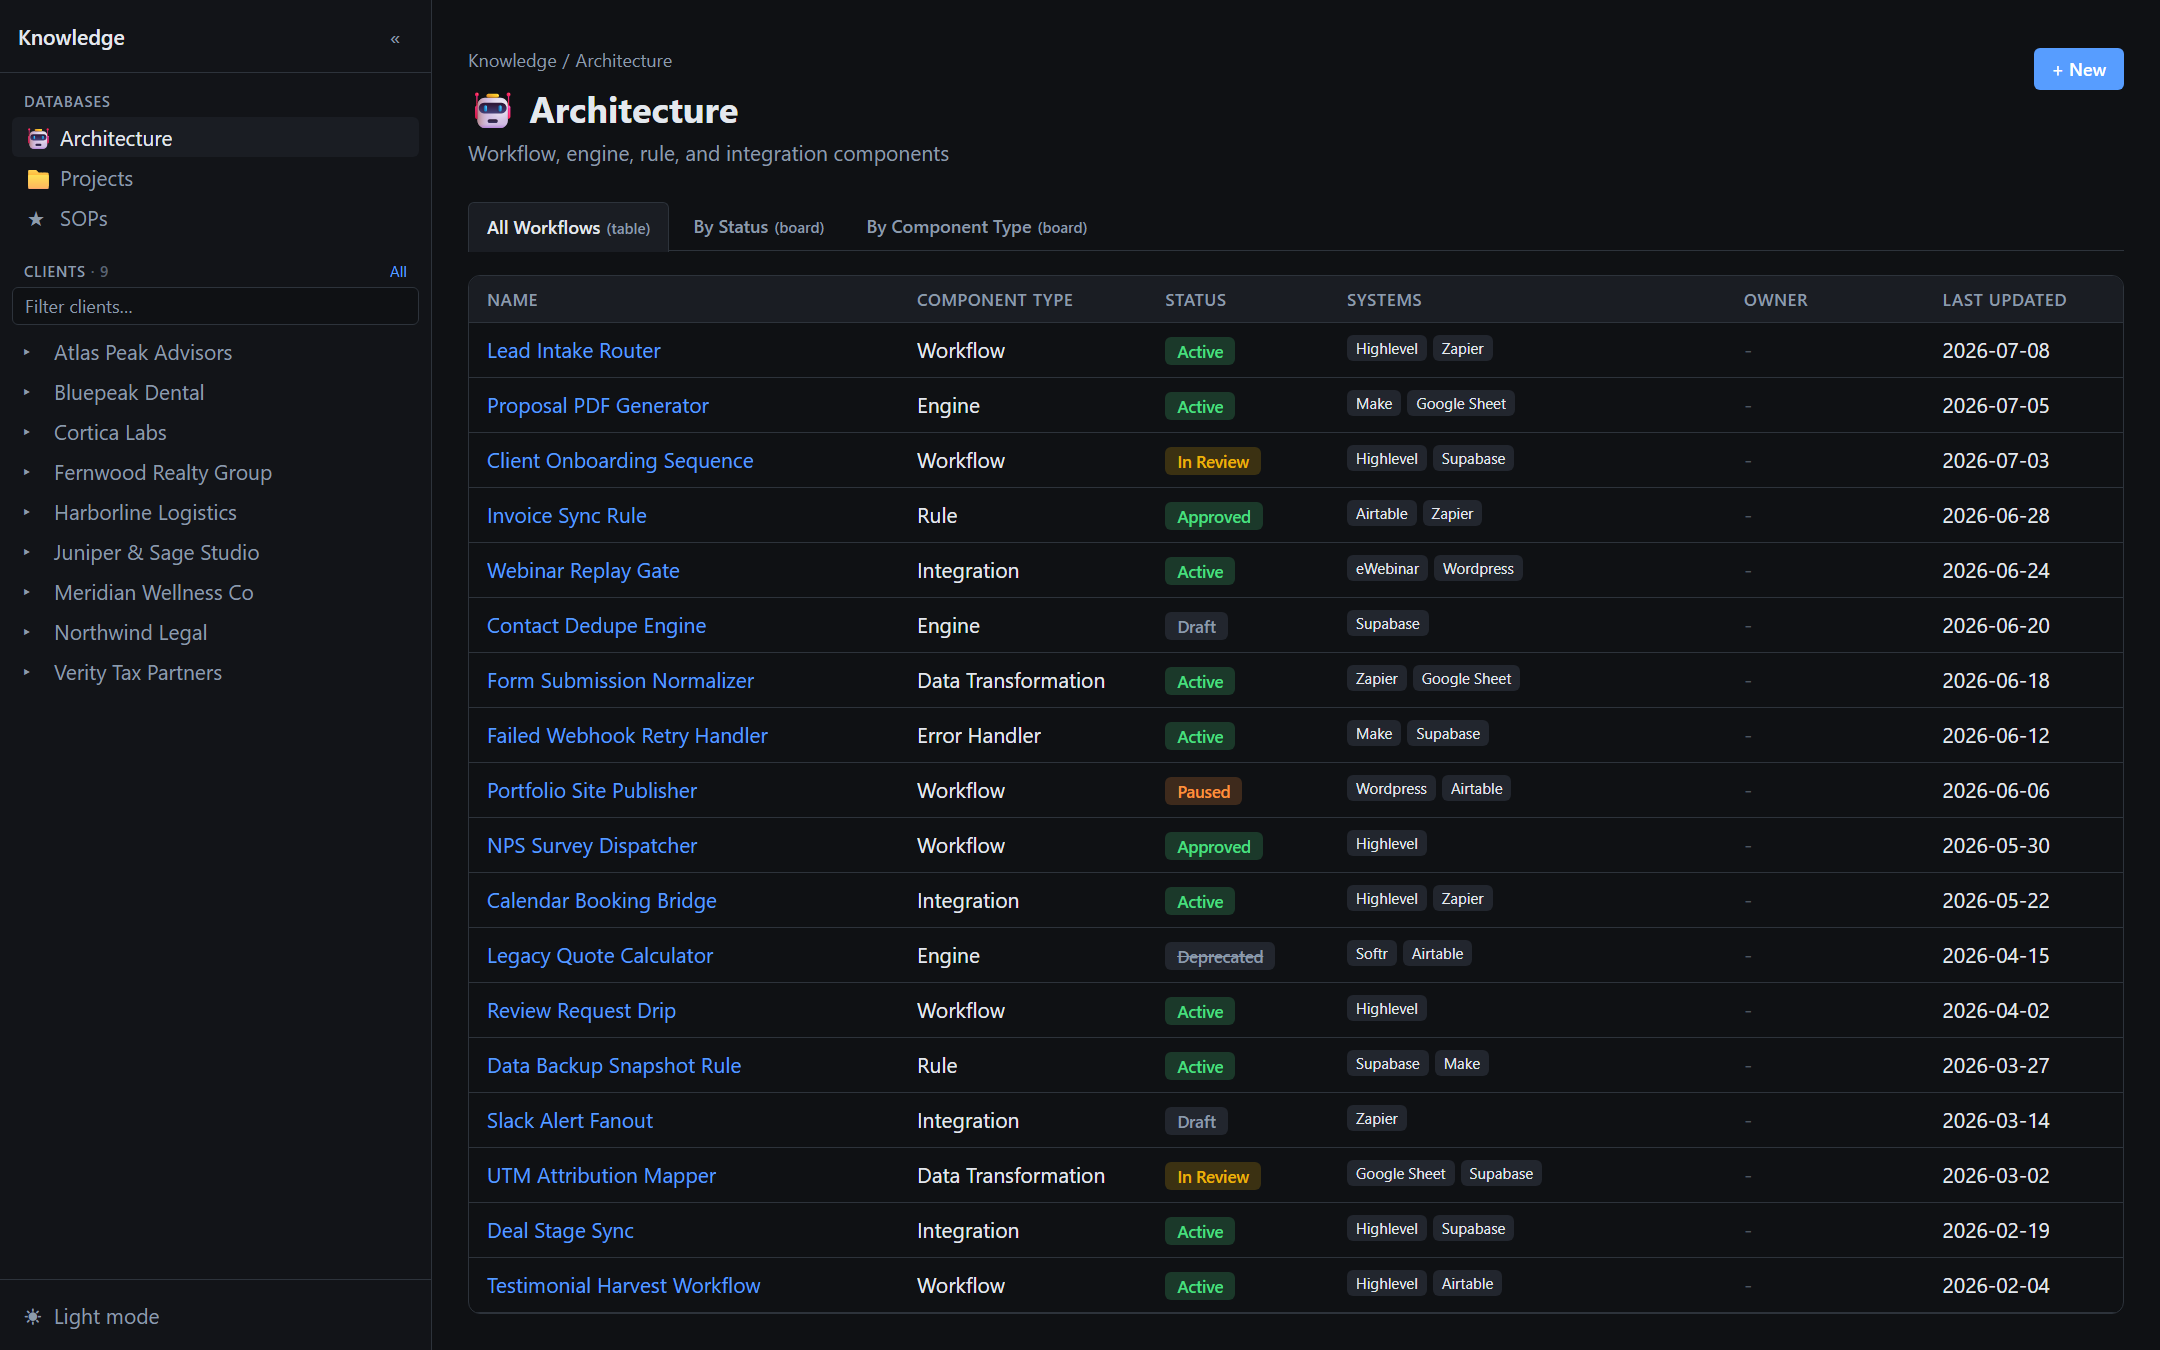Screen dimensions: 2160x1350
Task: Click Google Sheet tag on Proposal PDF Generator
Action: pyautogui.click(x=1460, y=404)
